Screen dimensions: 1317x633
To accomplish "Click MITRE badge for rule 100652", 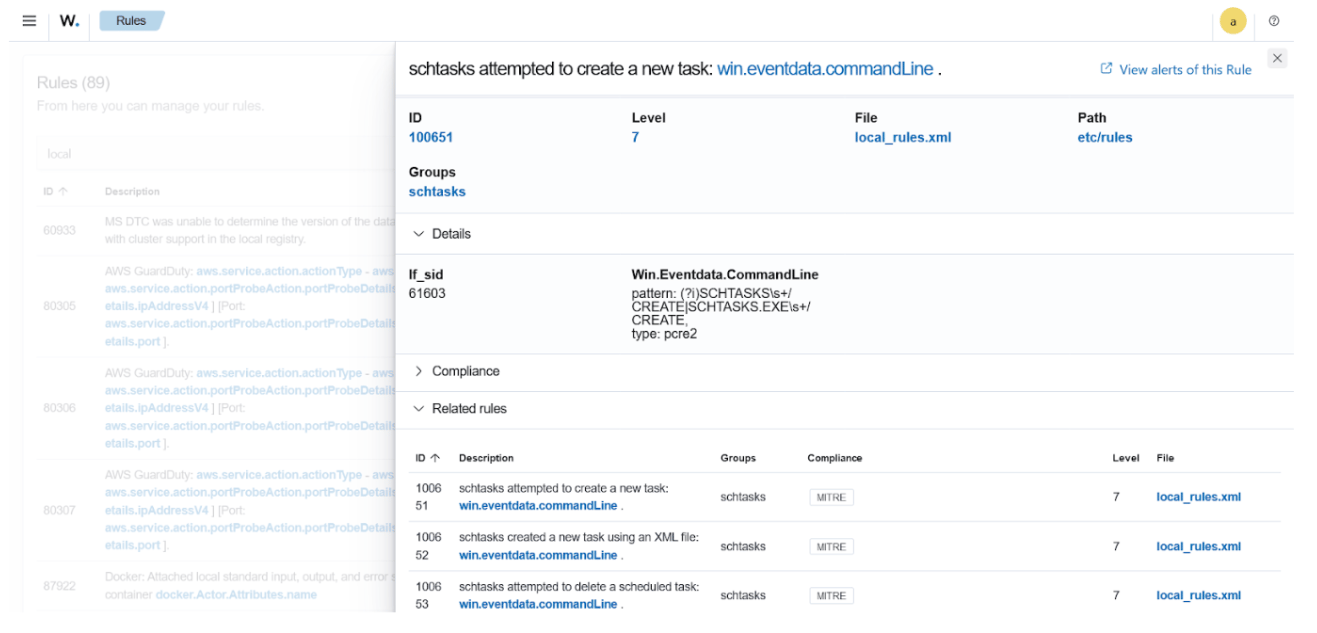I will (831, 547).
